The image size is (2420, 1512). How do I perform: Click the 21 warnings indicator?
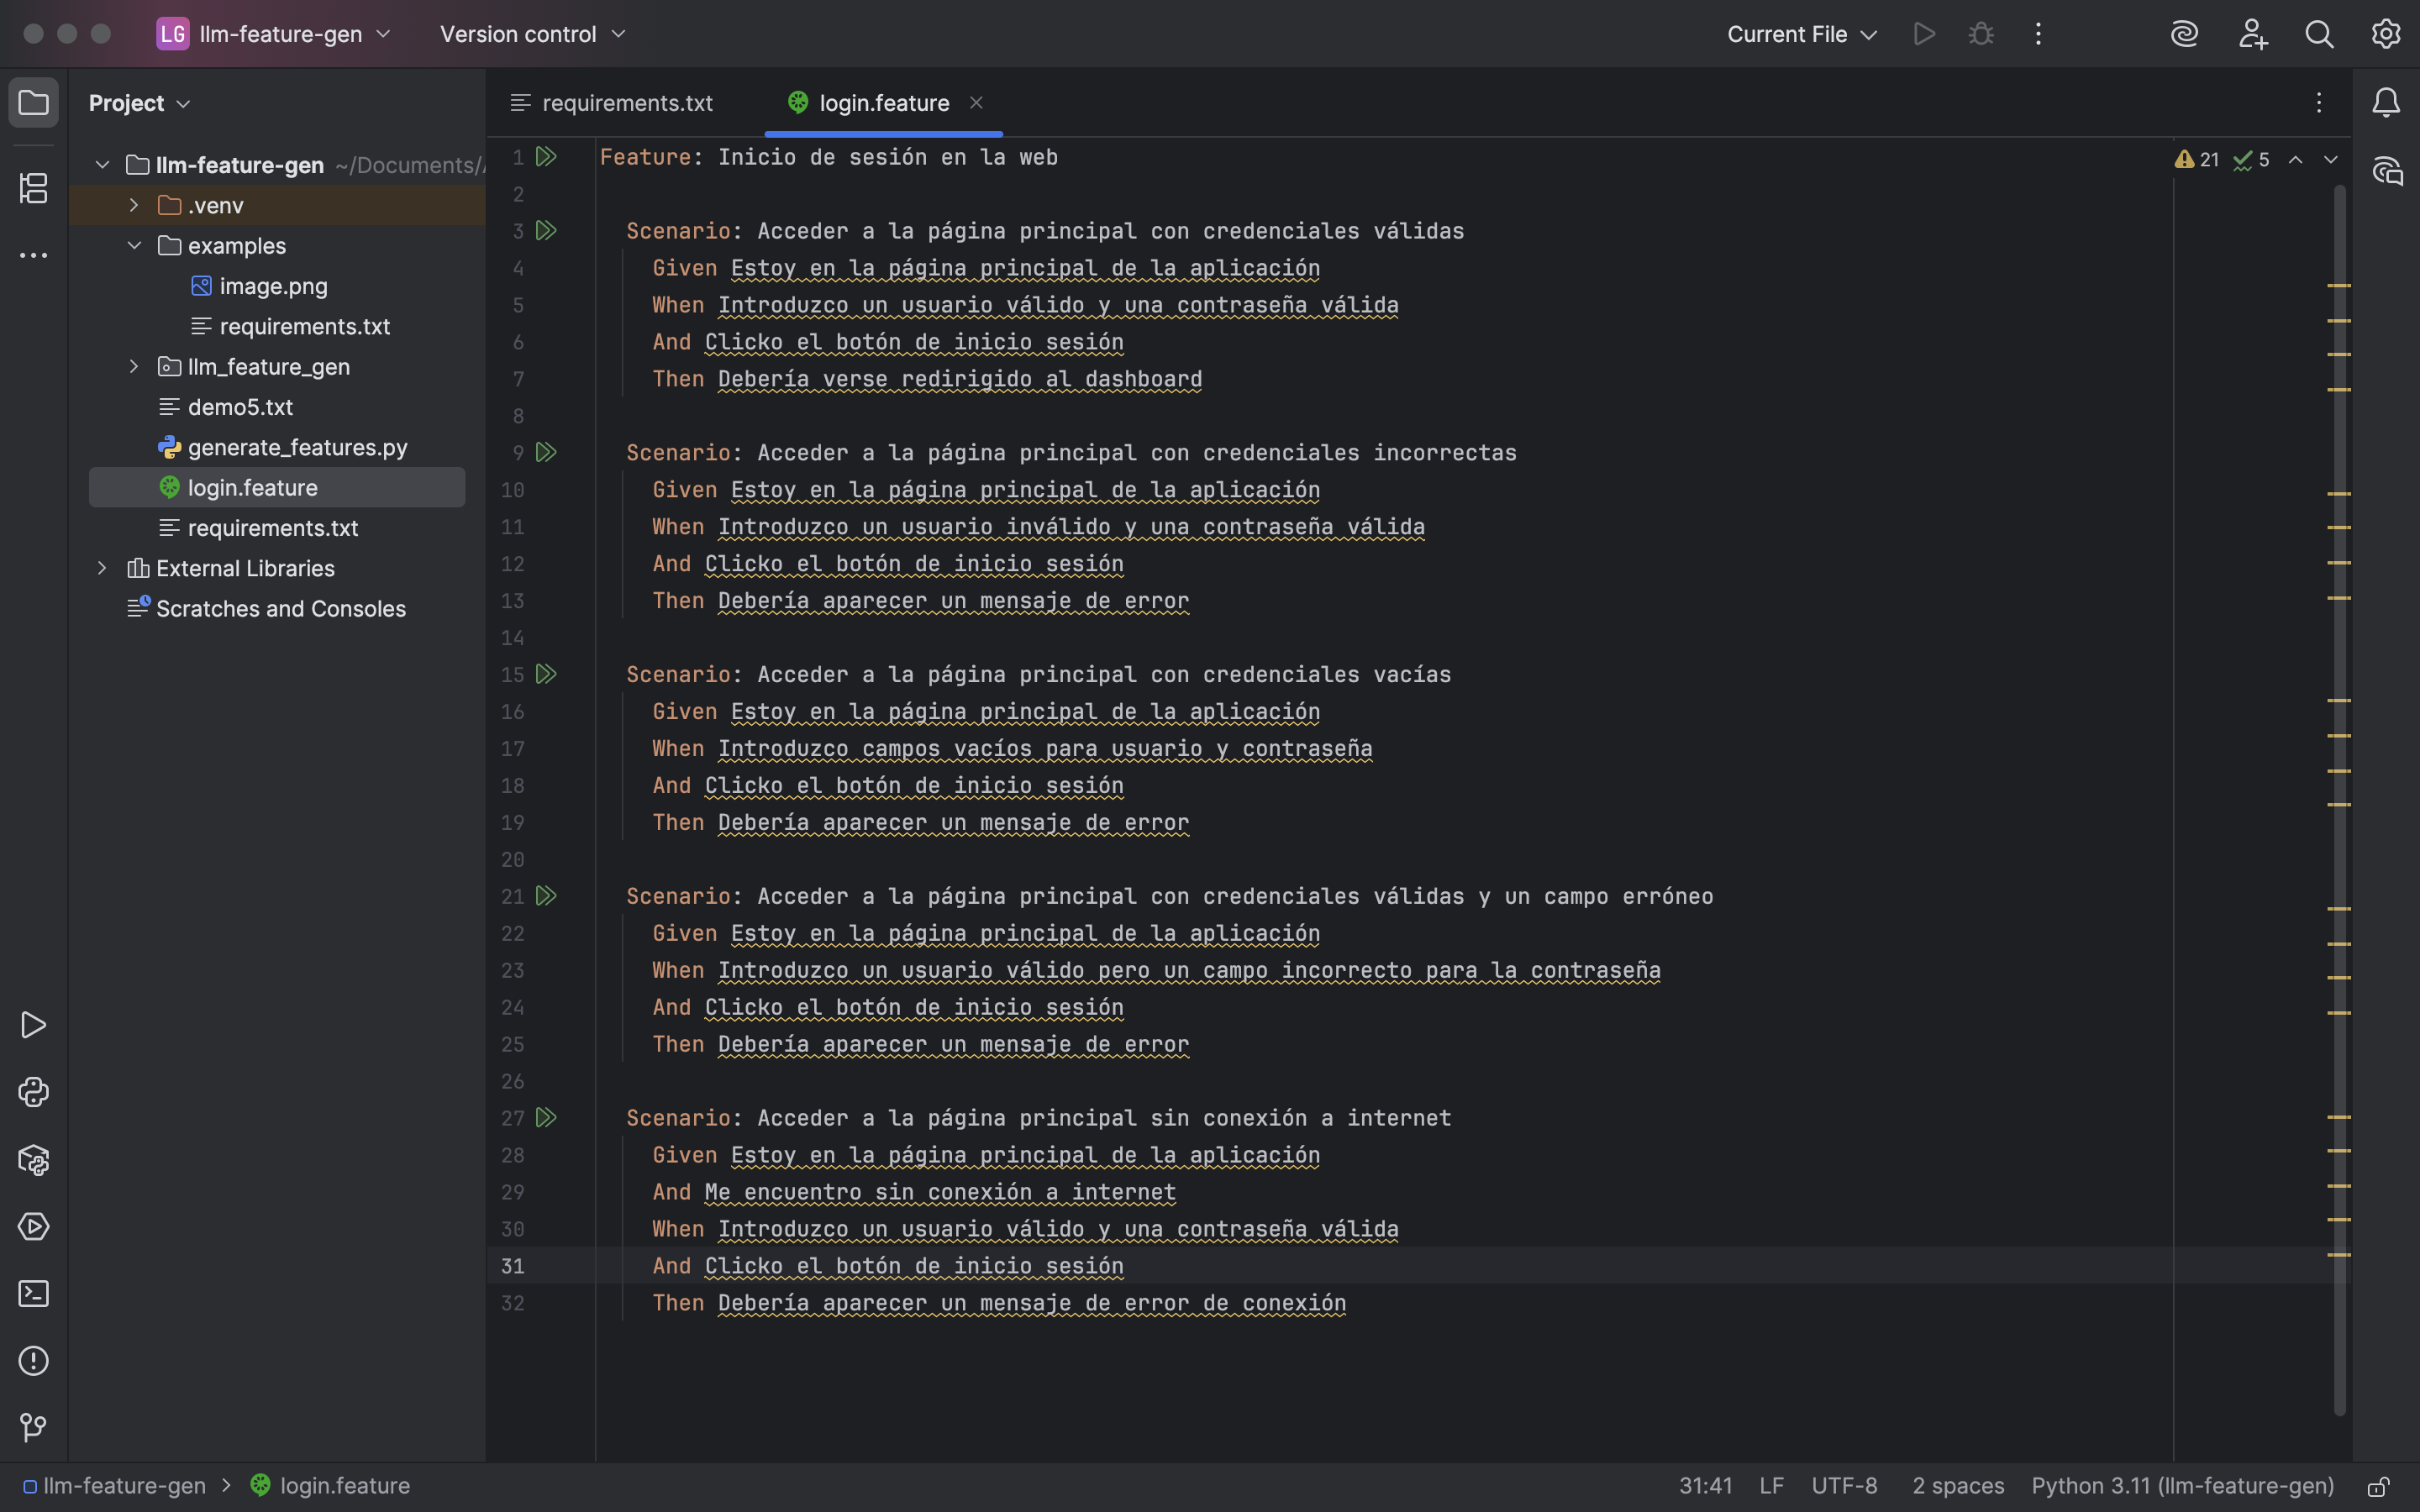click(2197, 160)
